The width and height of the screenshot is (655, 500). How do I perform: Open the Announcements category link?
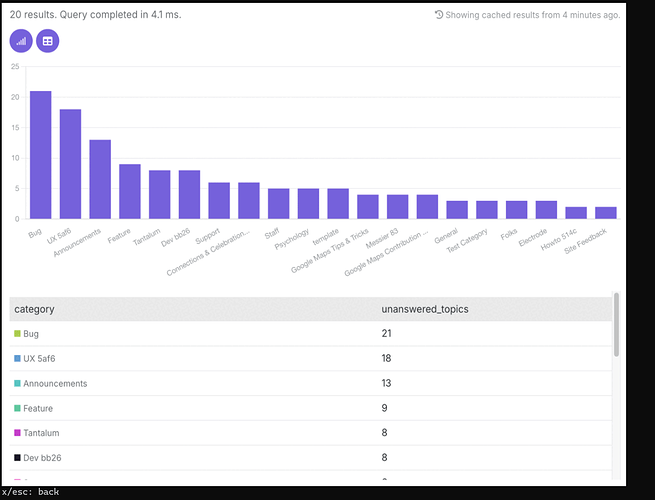[55, 383]
